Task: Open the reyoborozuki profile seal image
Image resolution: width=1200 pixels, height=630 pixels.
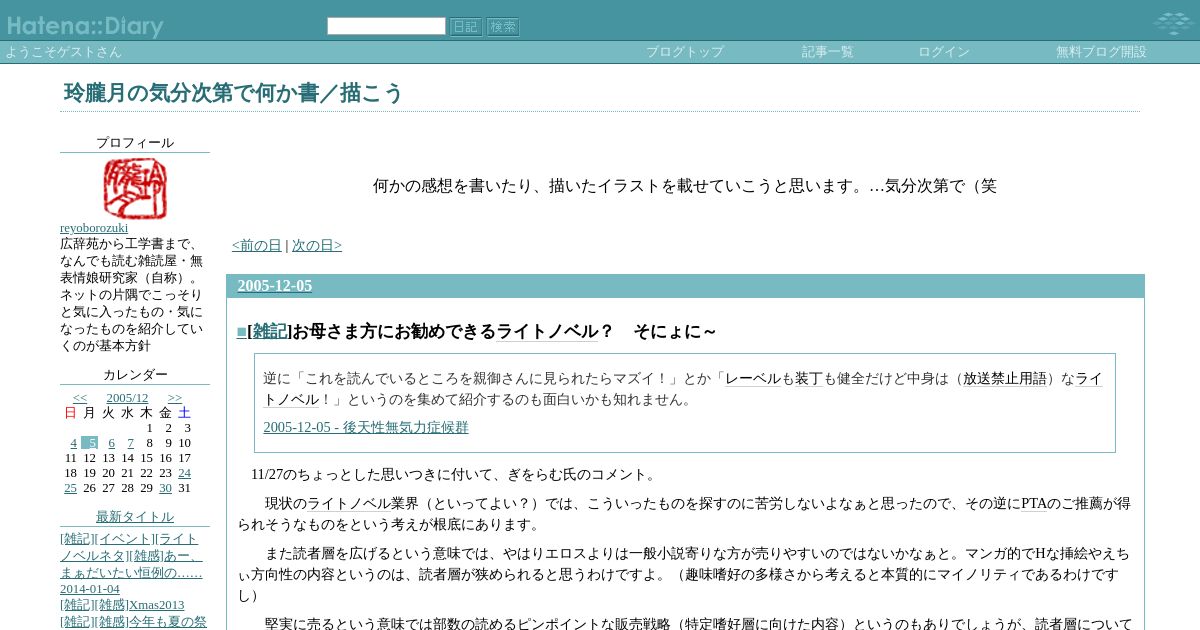Action: click(x=135, y=188)
